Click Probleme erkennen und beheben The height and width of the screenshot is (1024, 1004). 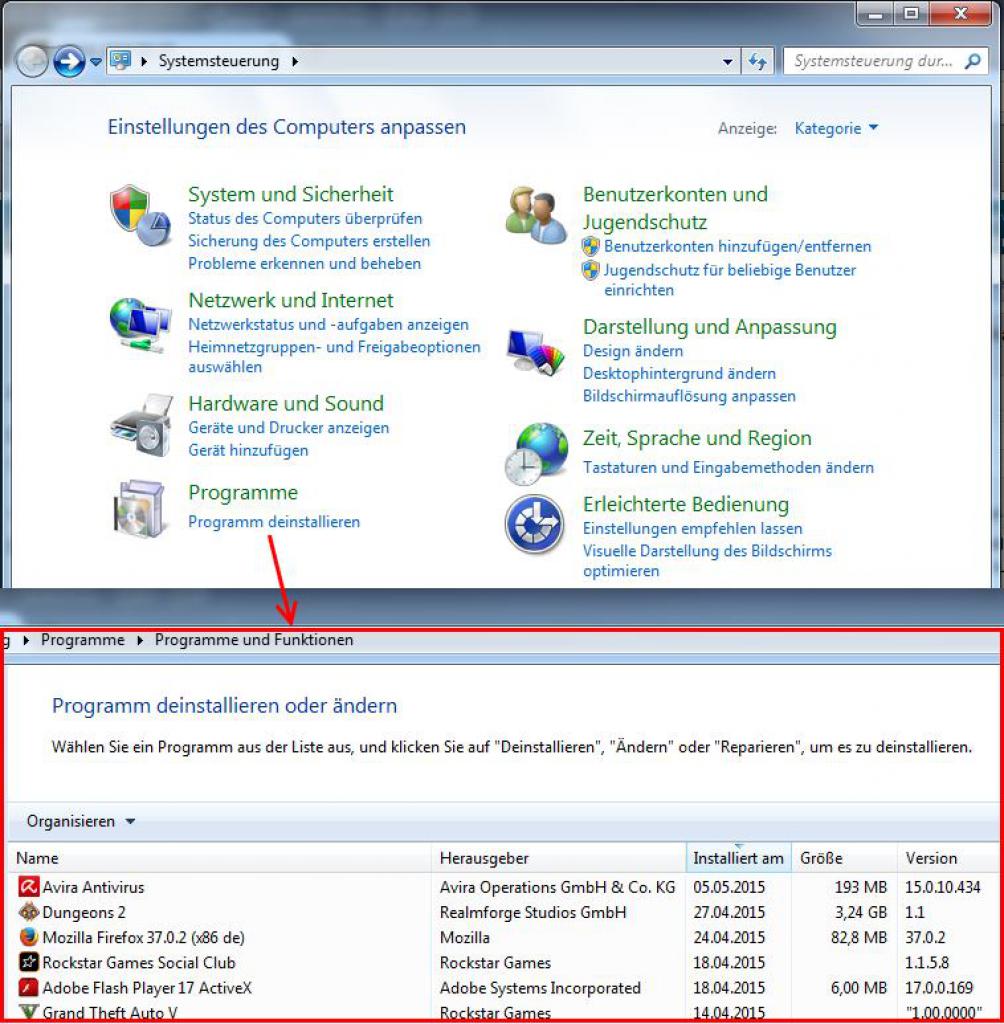(304, 263)
